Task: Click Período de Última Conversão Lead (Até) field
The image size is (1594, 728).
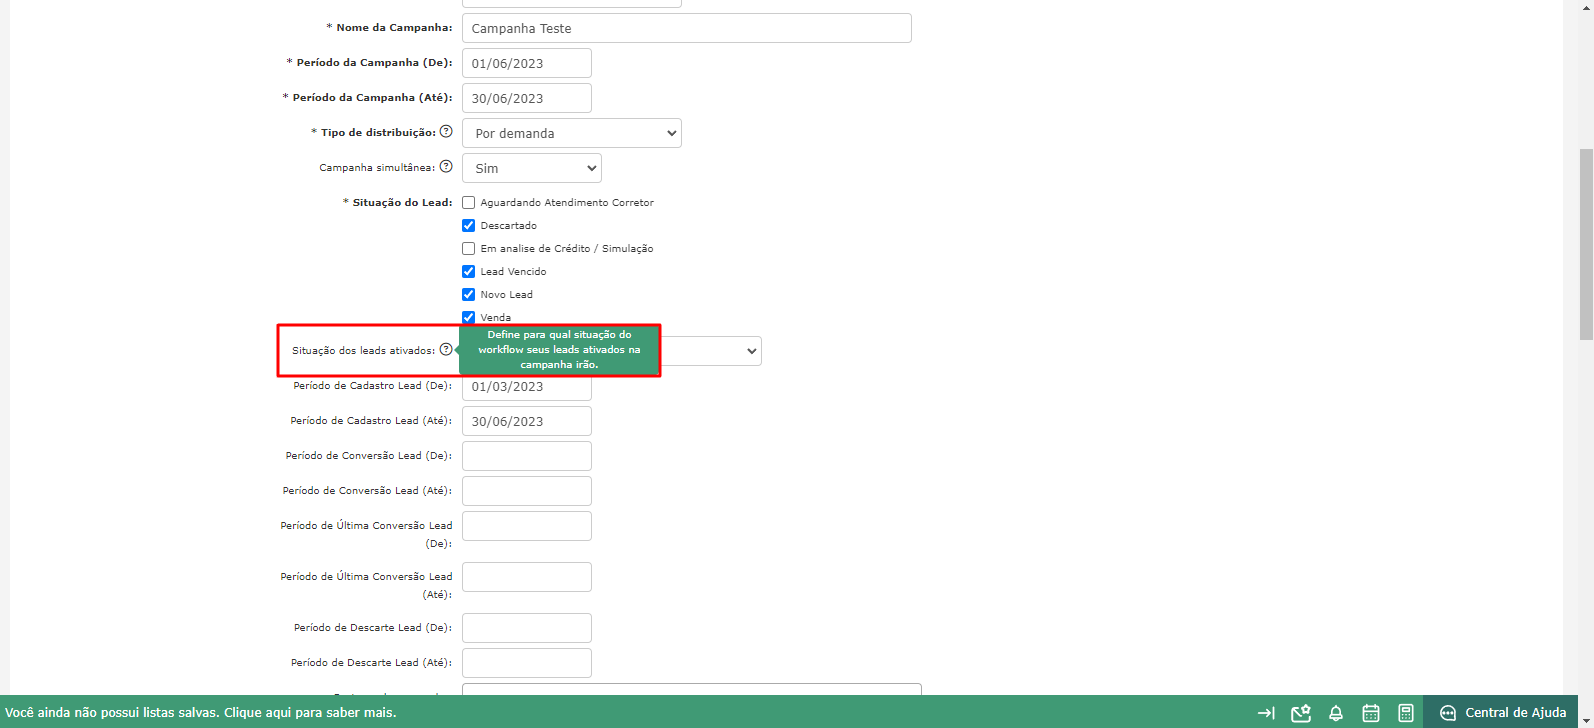Action: pos(527,577)
